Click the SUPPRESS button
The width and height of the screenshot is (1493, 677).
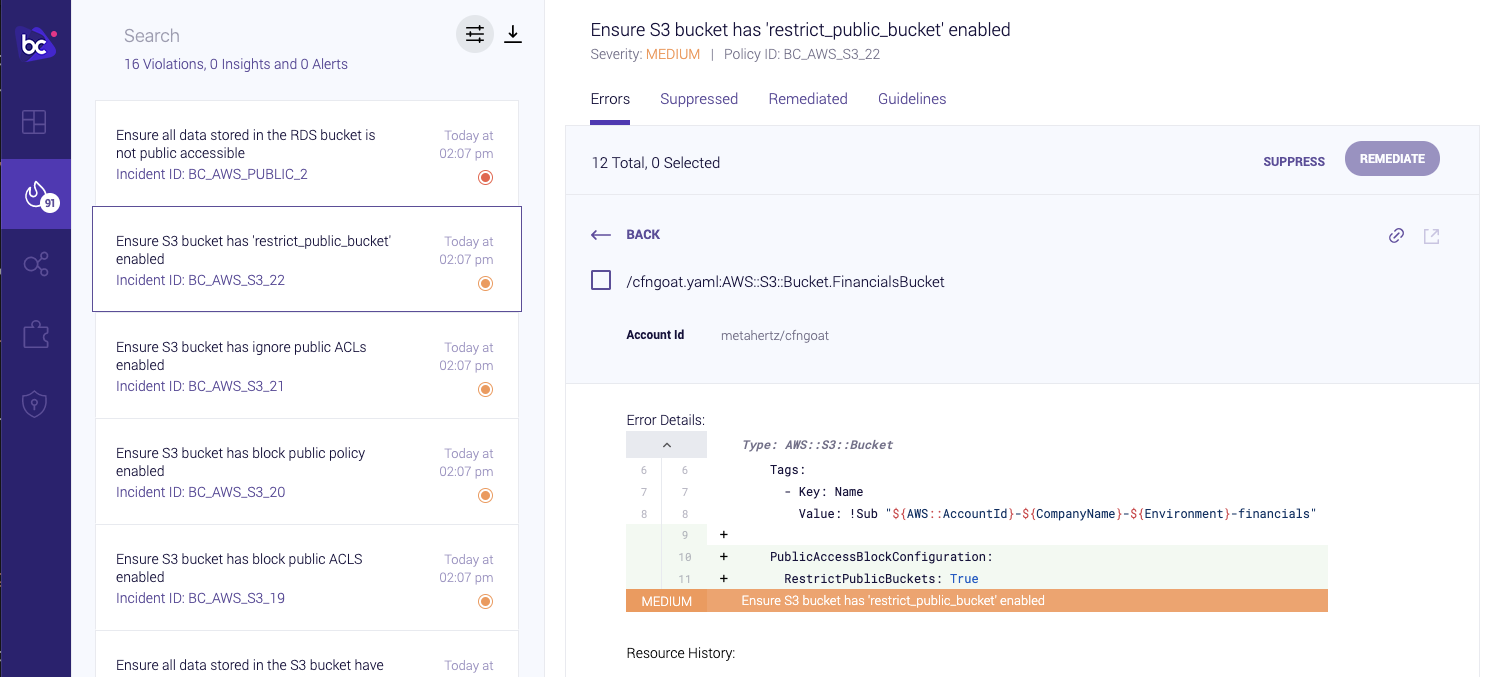click(x=1294, y=161)
